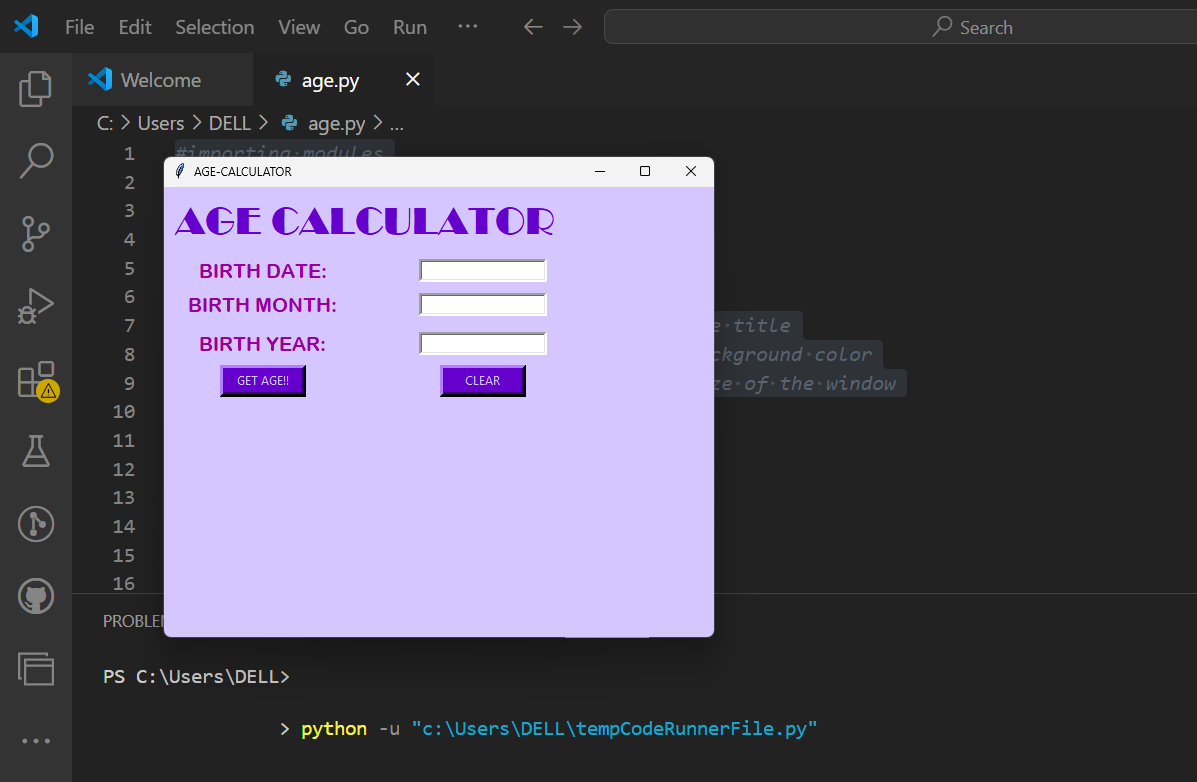Image resolution: width=1197 pixels, height=782 pixels.
Task: Open the breadcrumb ellipsis after age.py
Action: pos(395,123)
